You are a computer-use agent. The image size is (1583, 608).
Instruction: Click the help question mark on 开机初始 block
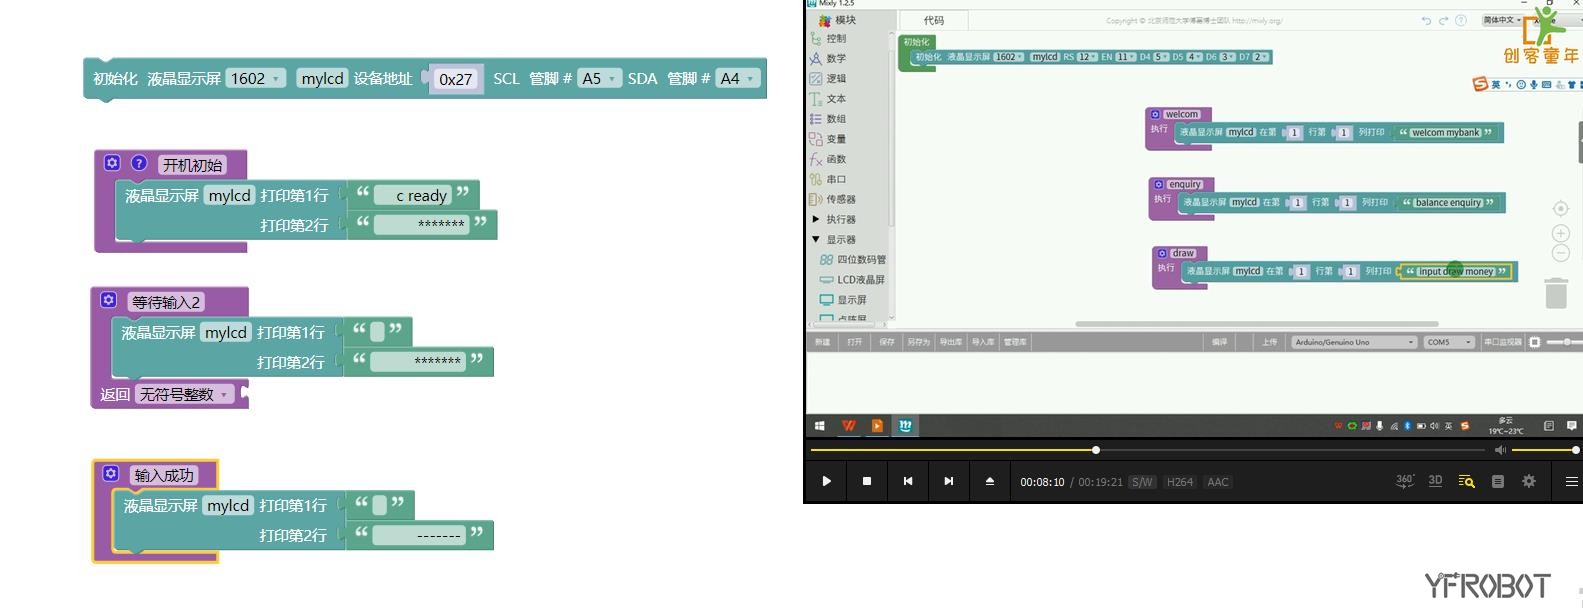(139, 163)
